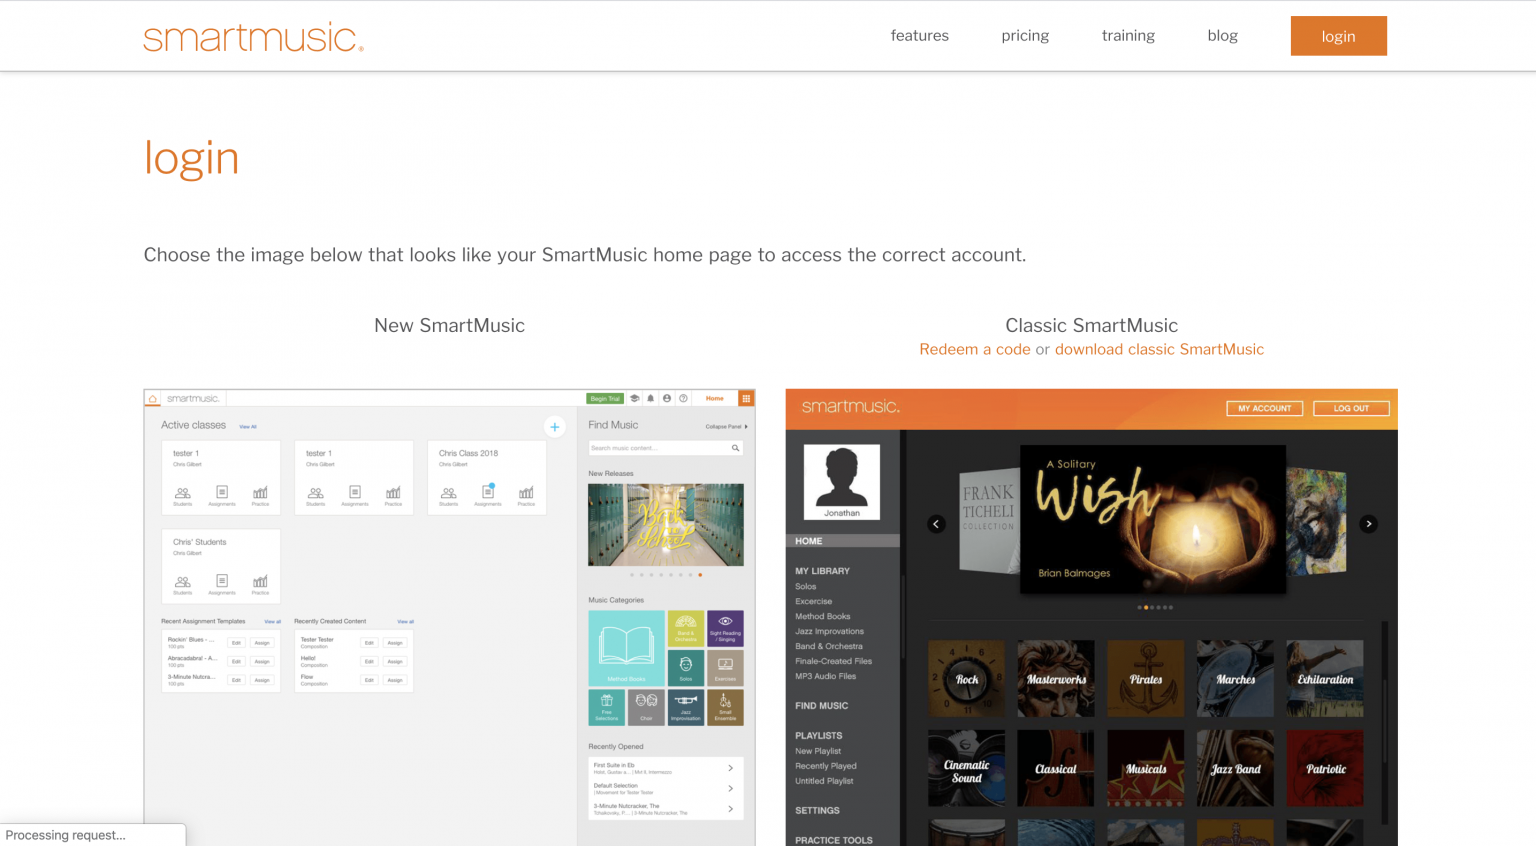Follow the Redeem a code link
Image resolution: width=1536 pixels, height=846 pixels.
pos(975,349)
